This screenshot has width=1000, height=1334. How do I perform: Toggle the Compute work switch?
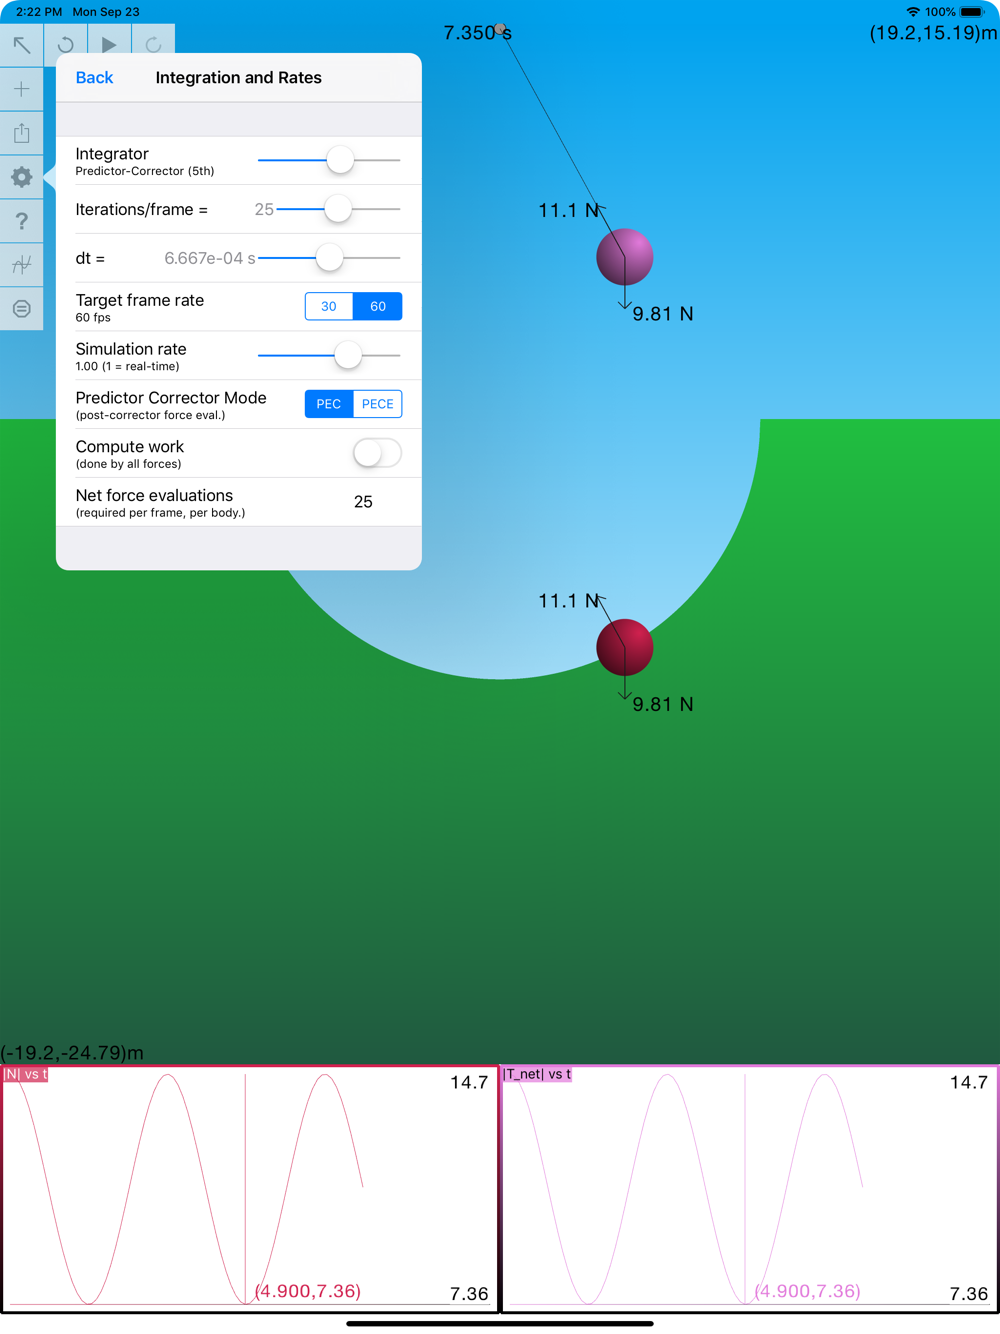(377, 453)
